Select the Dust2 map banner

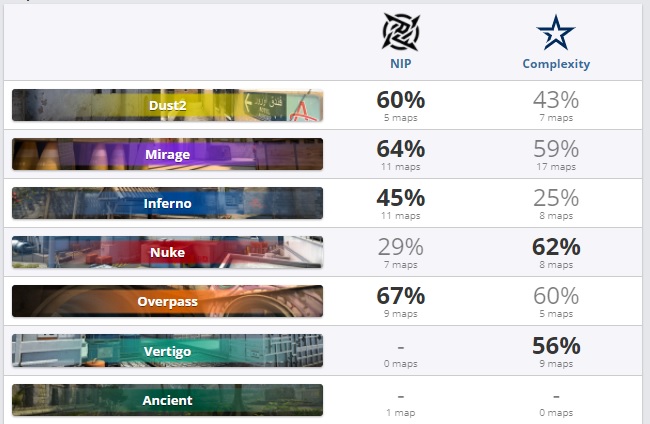coord(168,105)
